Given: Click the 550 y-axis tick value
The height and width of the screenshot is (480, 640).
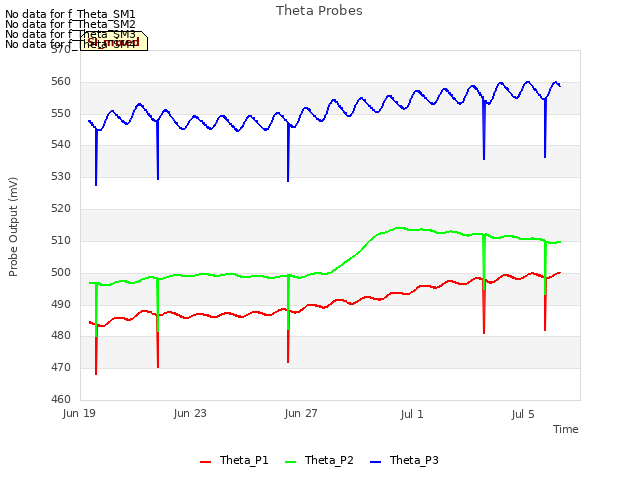Looking at the screenshot, I should point(61,113).
